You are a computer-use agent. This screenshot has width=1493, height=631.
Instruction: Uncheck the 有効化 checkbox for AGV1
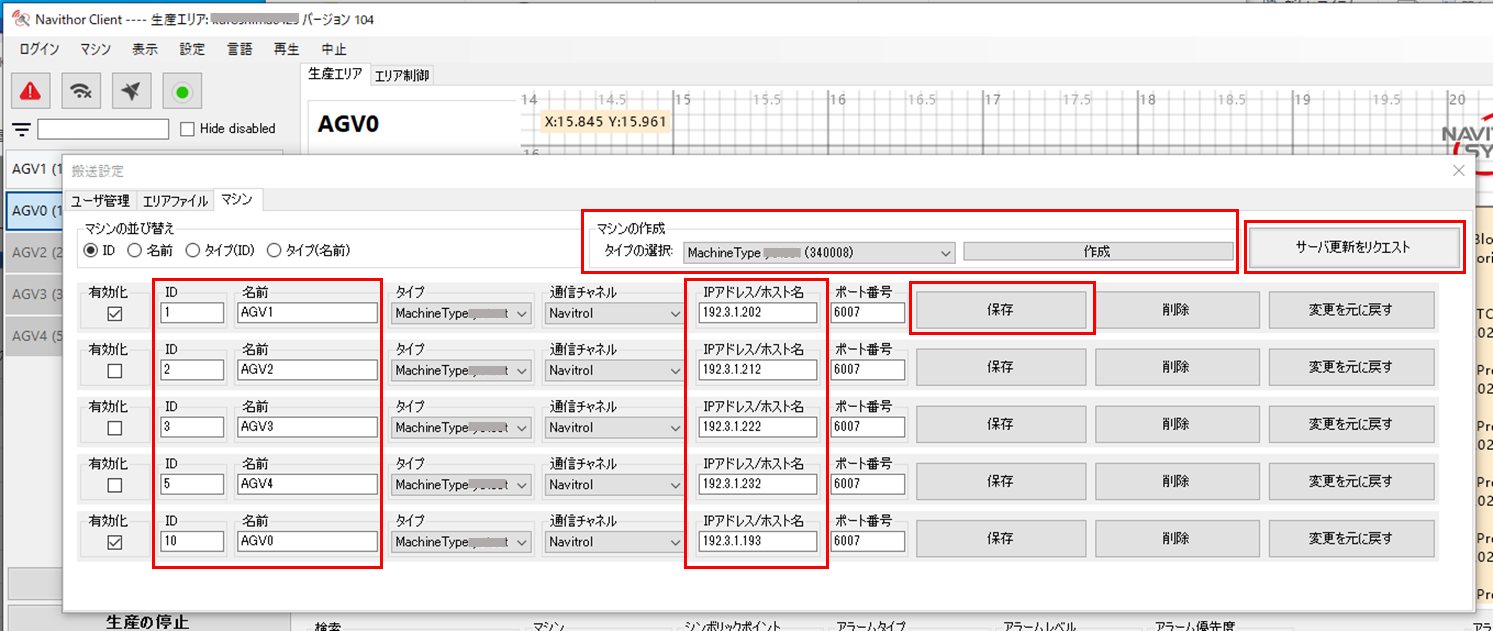point(115,314)
